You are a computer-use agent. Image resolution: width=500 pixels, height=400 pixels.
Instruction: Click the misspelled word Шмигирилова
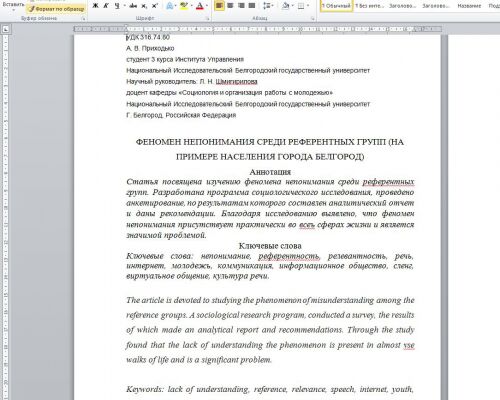[236, 82]
